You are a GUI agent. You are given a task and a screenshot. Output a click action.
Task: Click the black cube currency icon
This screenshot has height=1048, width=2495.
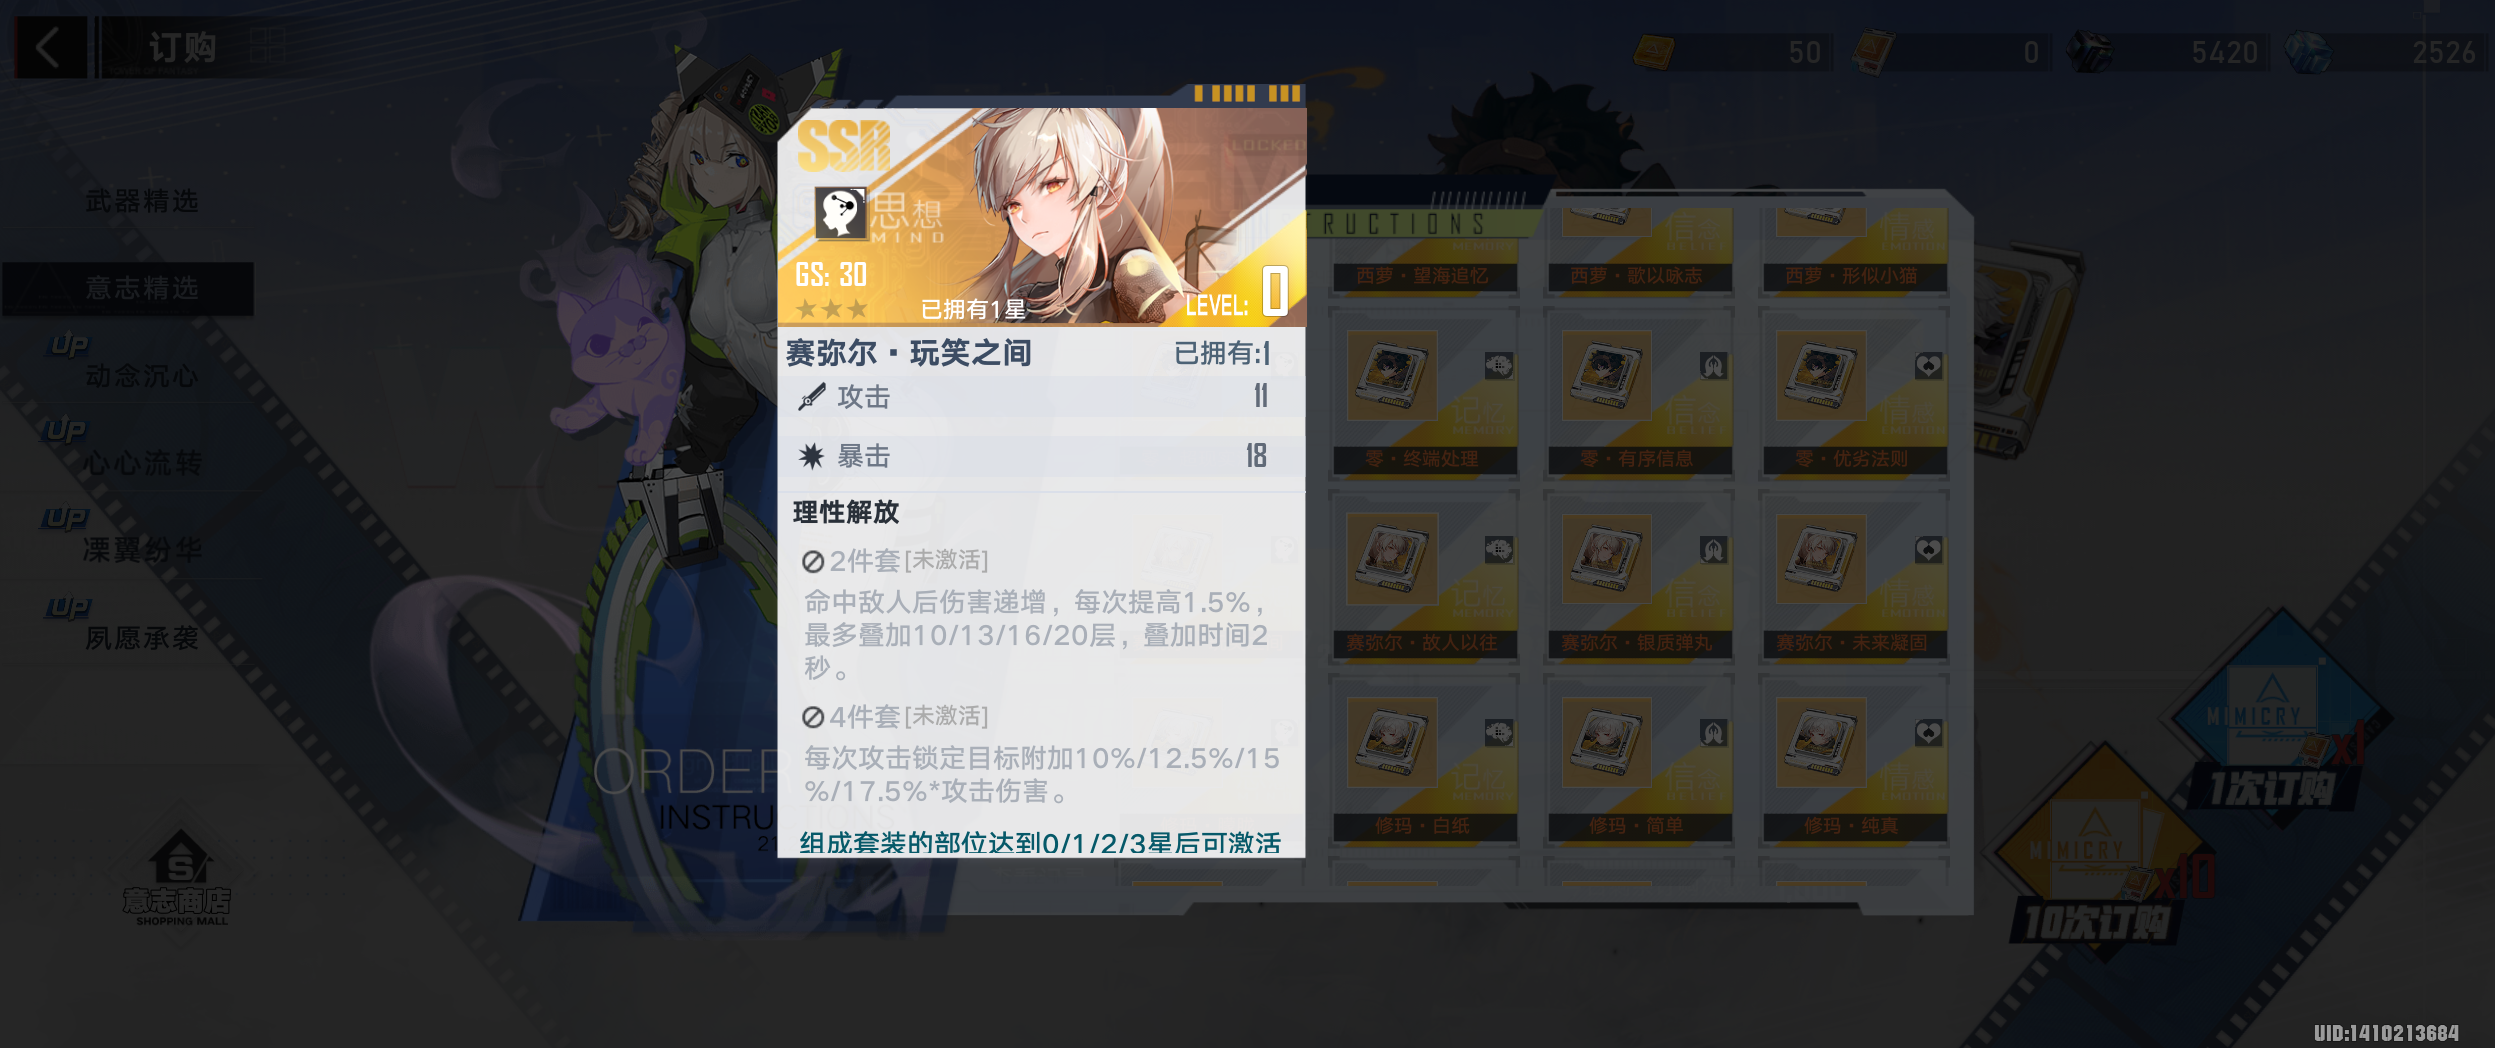[x=2090, y=52]
